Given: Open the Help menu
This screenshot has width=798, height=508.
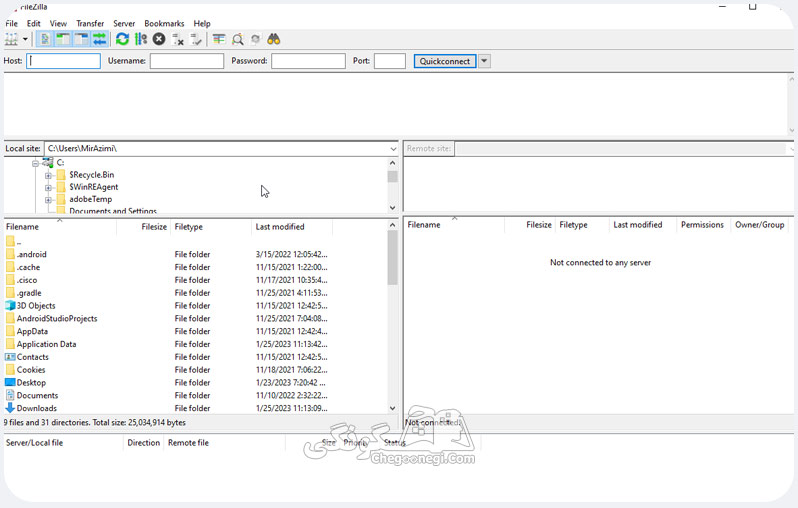Looking at the screenshot, I should click(202, 23).
